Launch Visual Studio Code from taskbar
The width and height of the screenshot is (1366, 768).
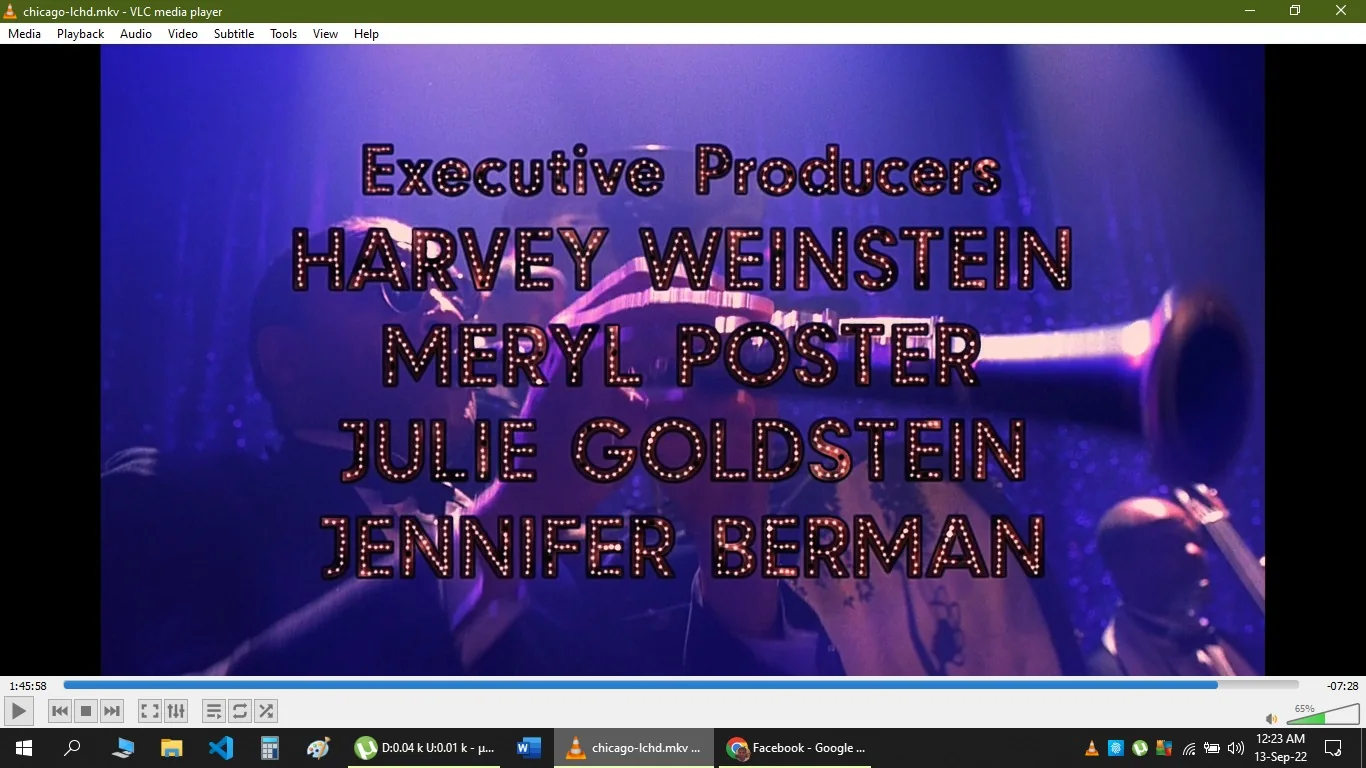click(221, 748)
